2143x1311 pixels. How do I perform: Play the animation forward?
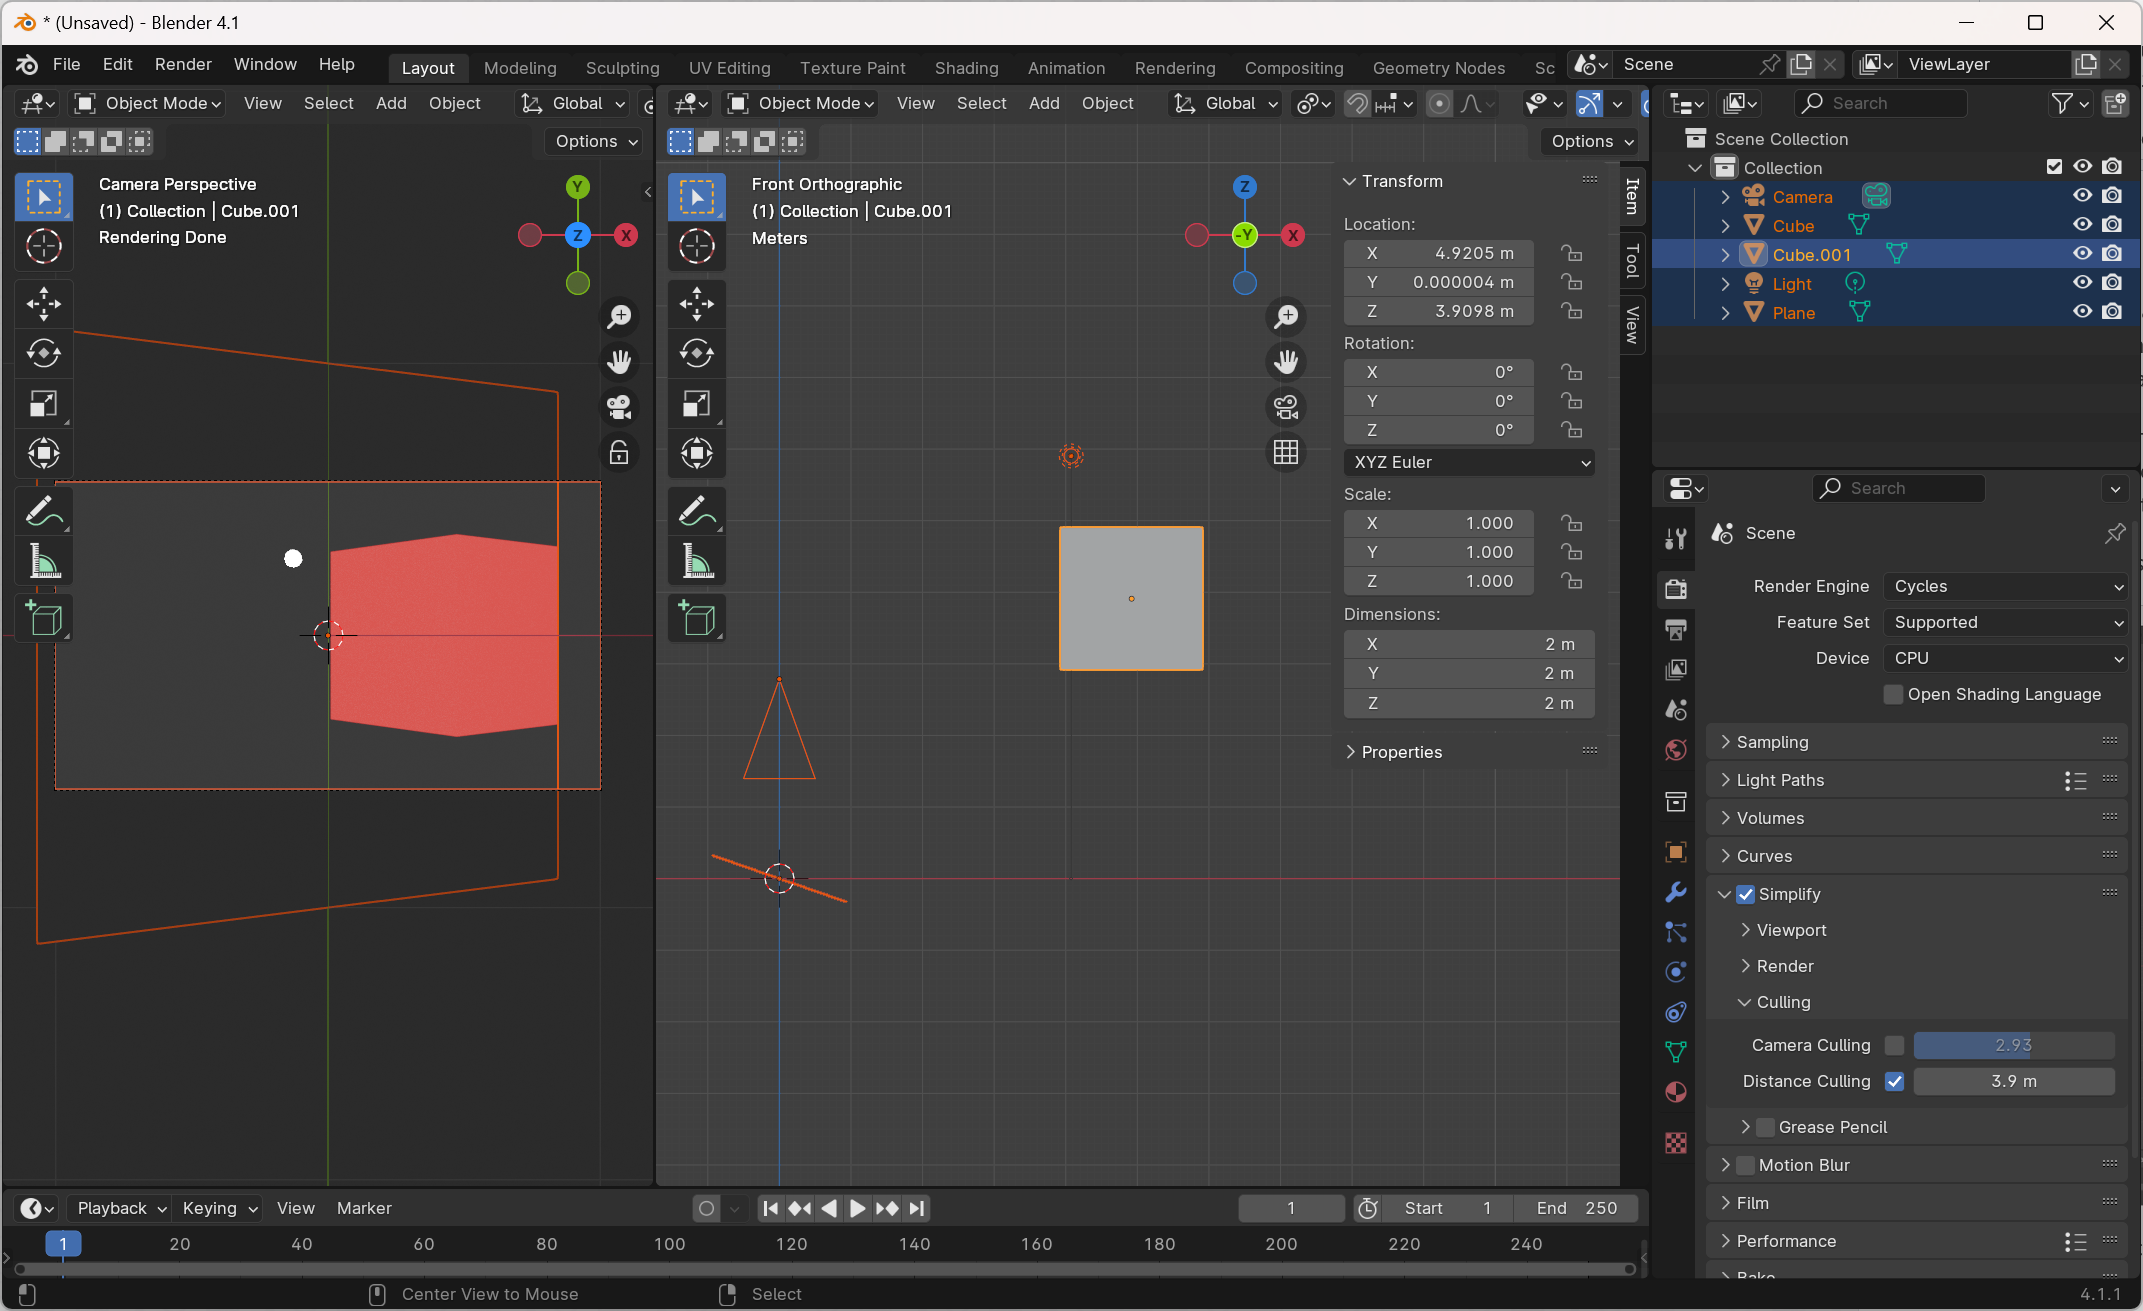[857, 1208]
